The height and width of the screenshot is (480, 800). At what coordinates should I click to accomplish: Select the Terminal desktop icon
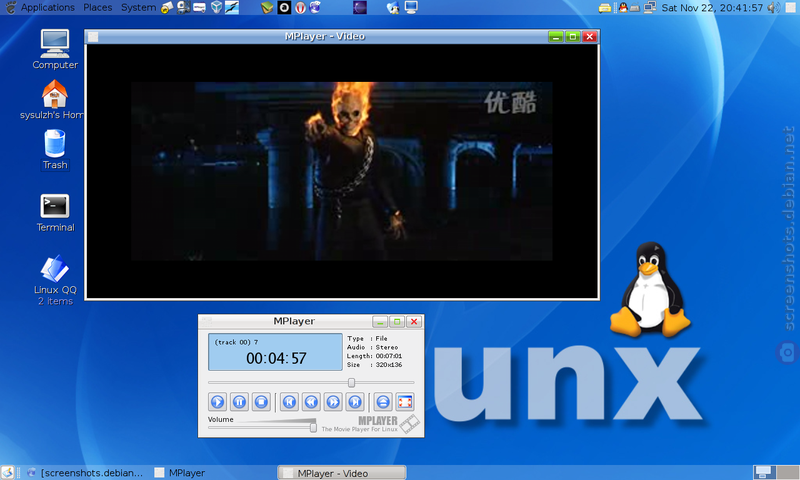click(x=55, y=213)
